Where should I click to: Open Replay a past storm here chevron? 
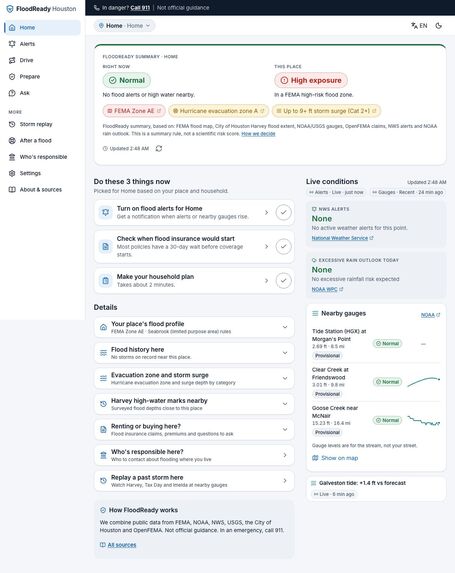pyautogui.click(x=285, y=481)
